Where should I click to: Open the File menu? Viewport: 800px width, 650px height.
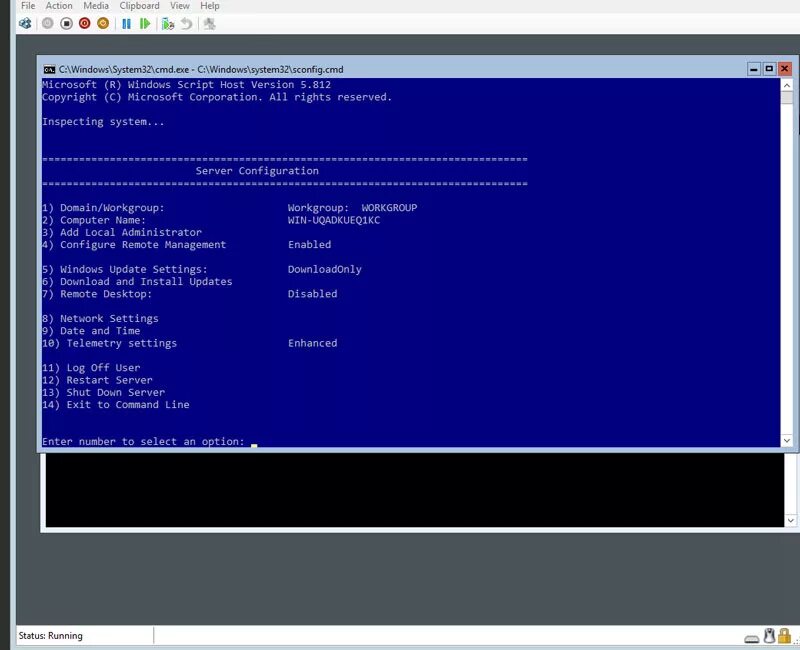[28, 6]
